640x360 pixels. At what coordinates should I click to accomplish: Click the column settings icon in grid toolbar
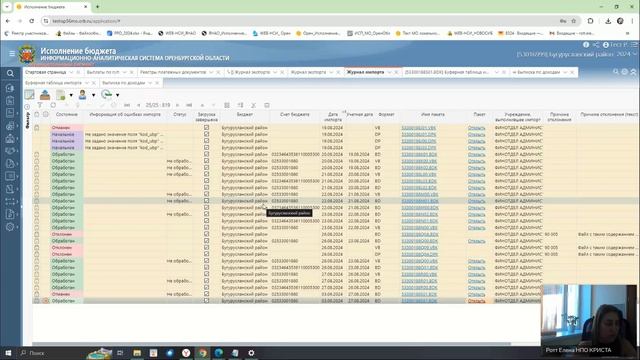[x=240, y=105]
